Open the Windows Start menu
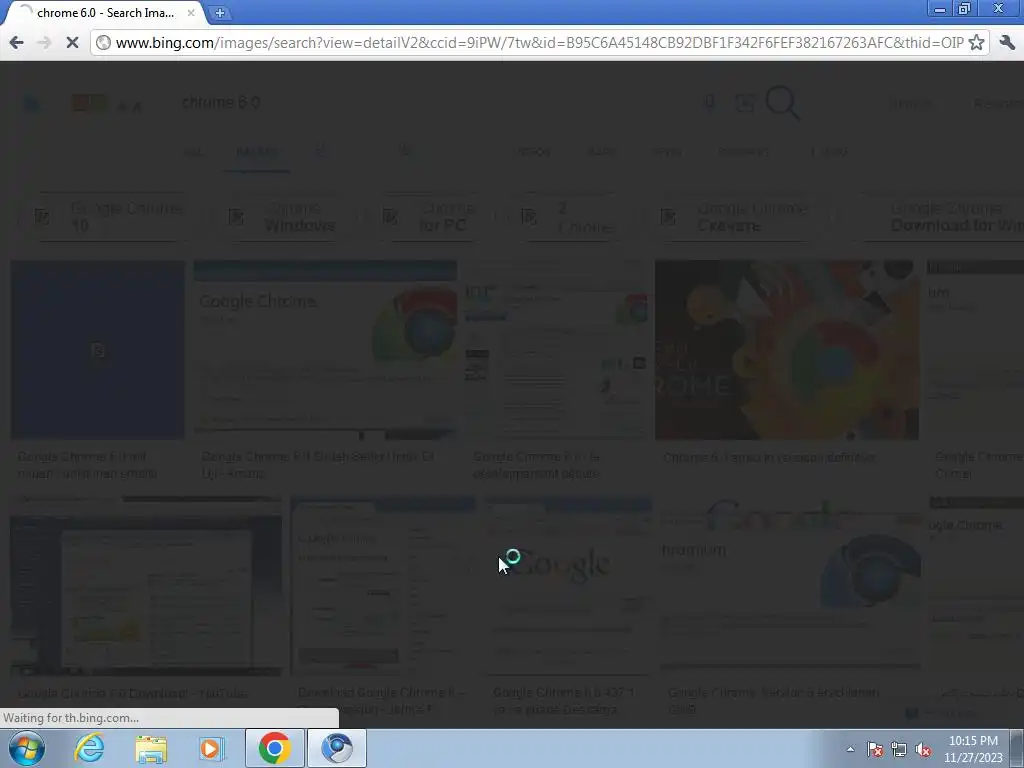 (x=26, y=748)
